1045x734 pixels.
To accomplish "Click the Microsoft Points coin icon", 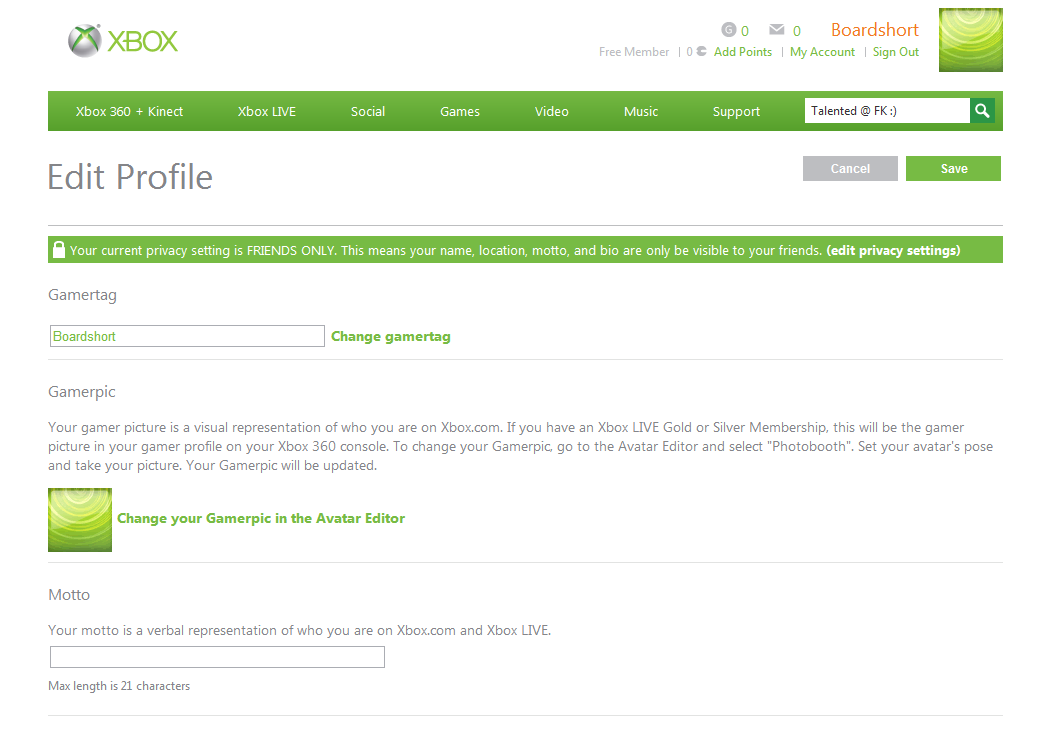I will (x=701, y=51).
